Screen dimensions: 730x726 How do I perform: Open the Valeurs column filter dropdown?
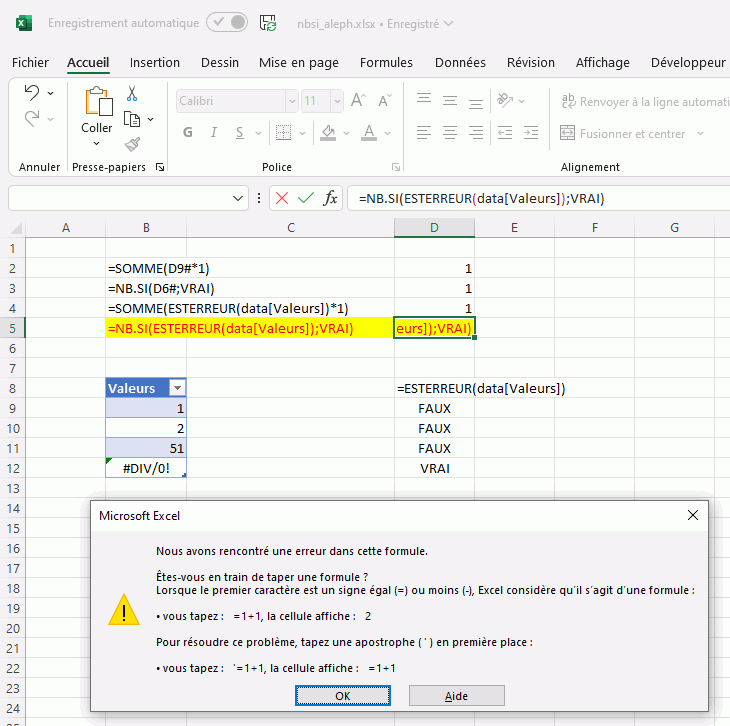[177, 388]
